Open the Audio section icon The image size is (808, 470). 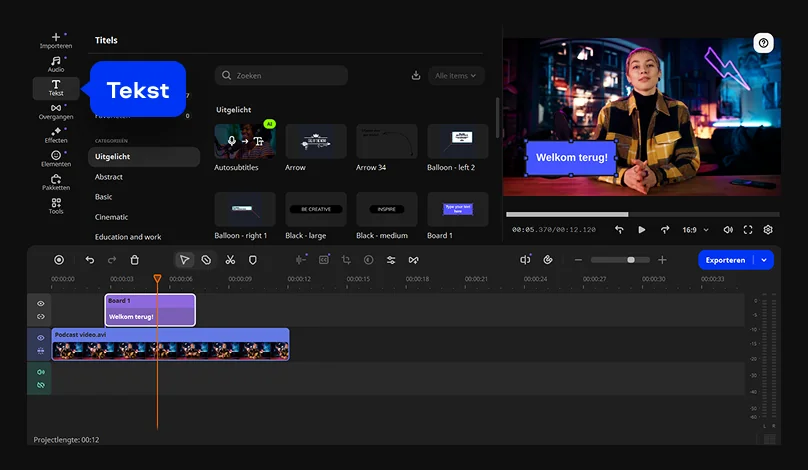(x=55, y=64)
